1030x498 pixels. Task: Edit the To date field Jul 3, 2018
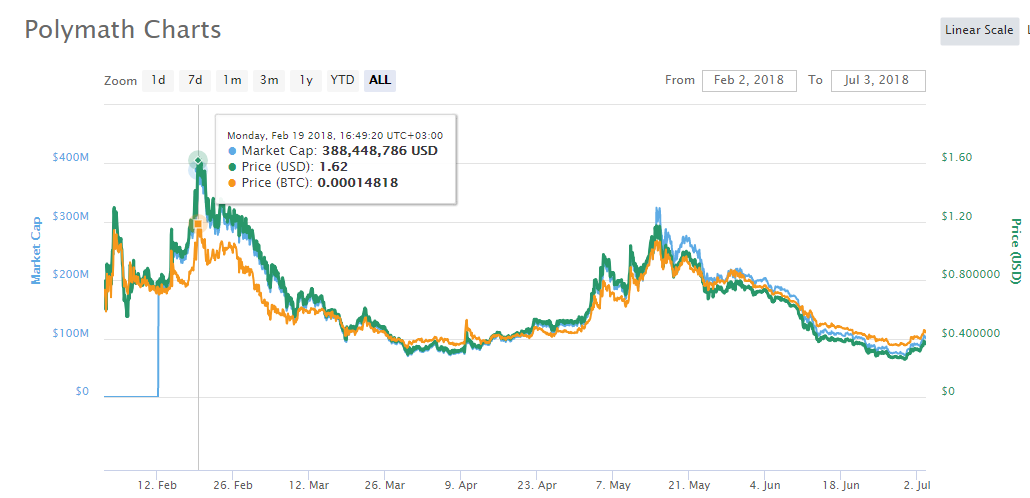878,80
